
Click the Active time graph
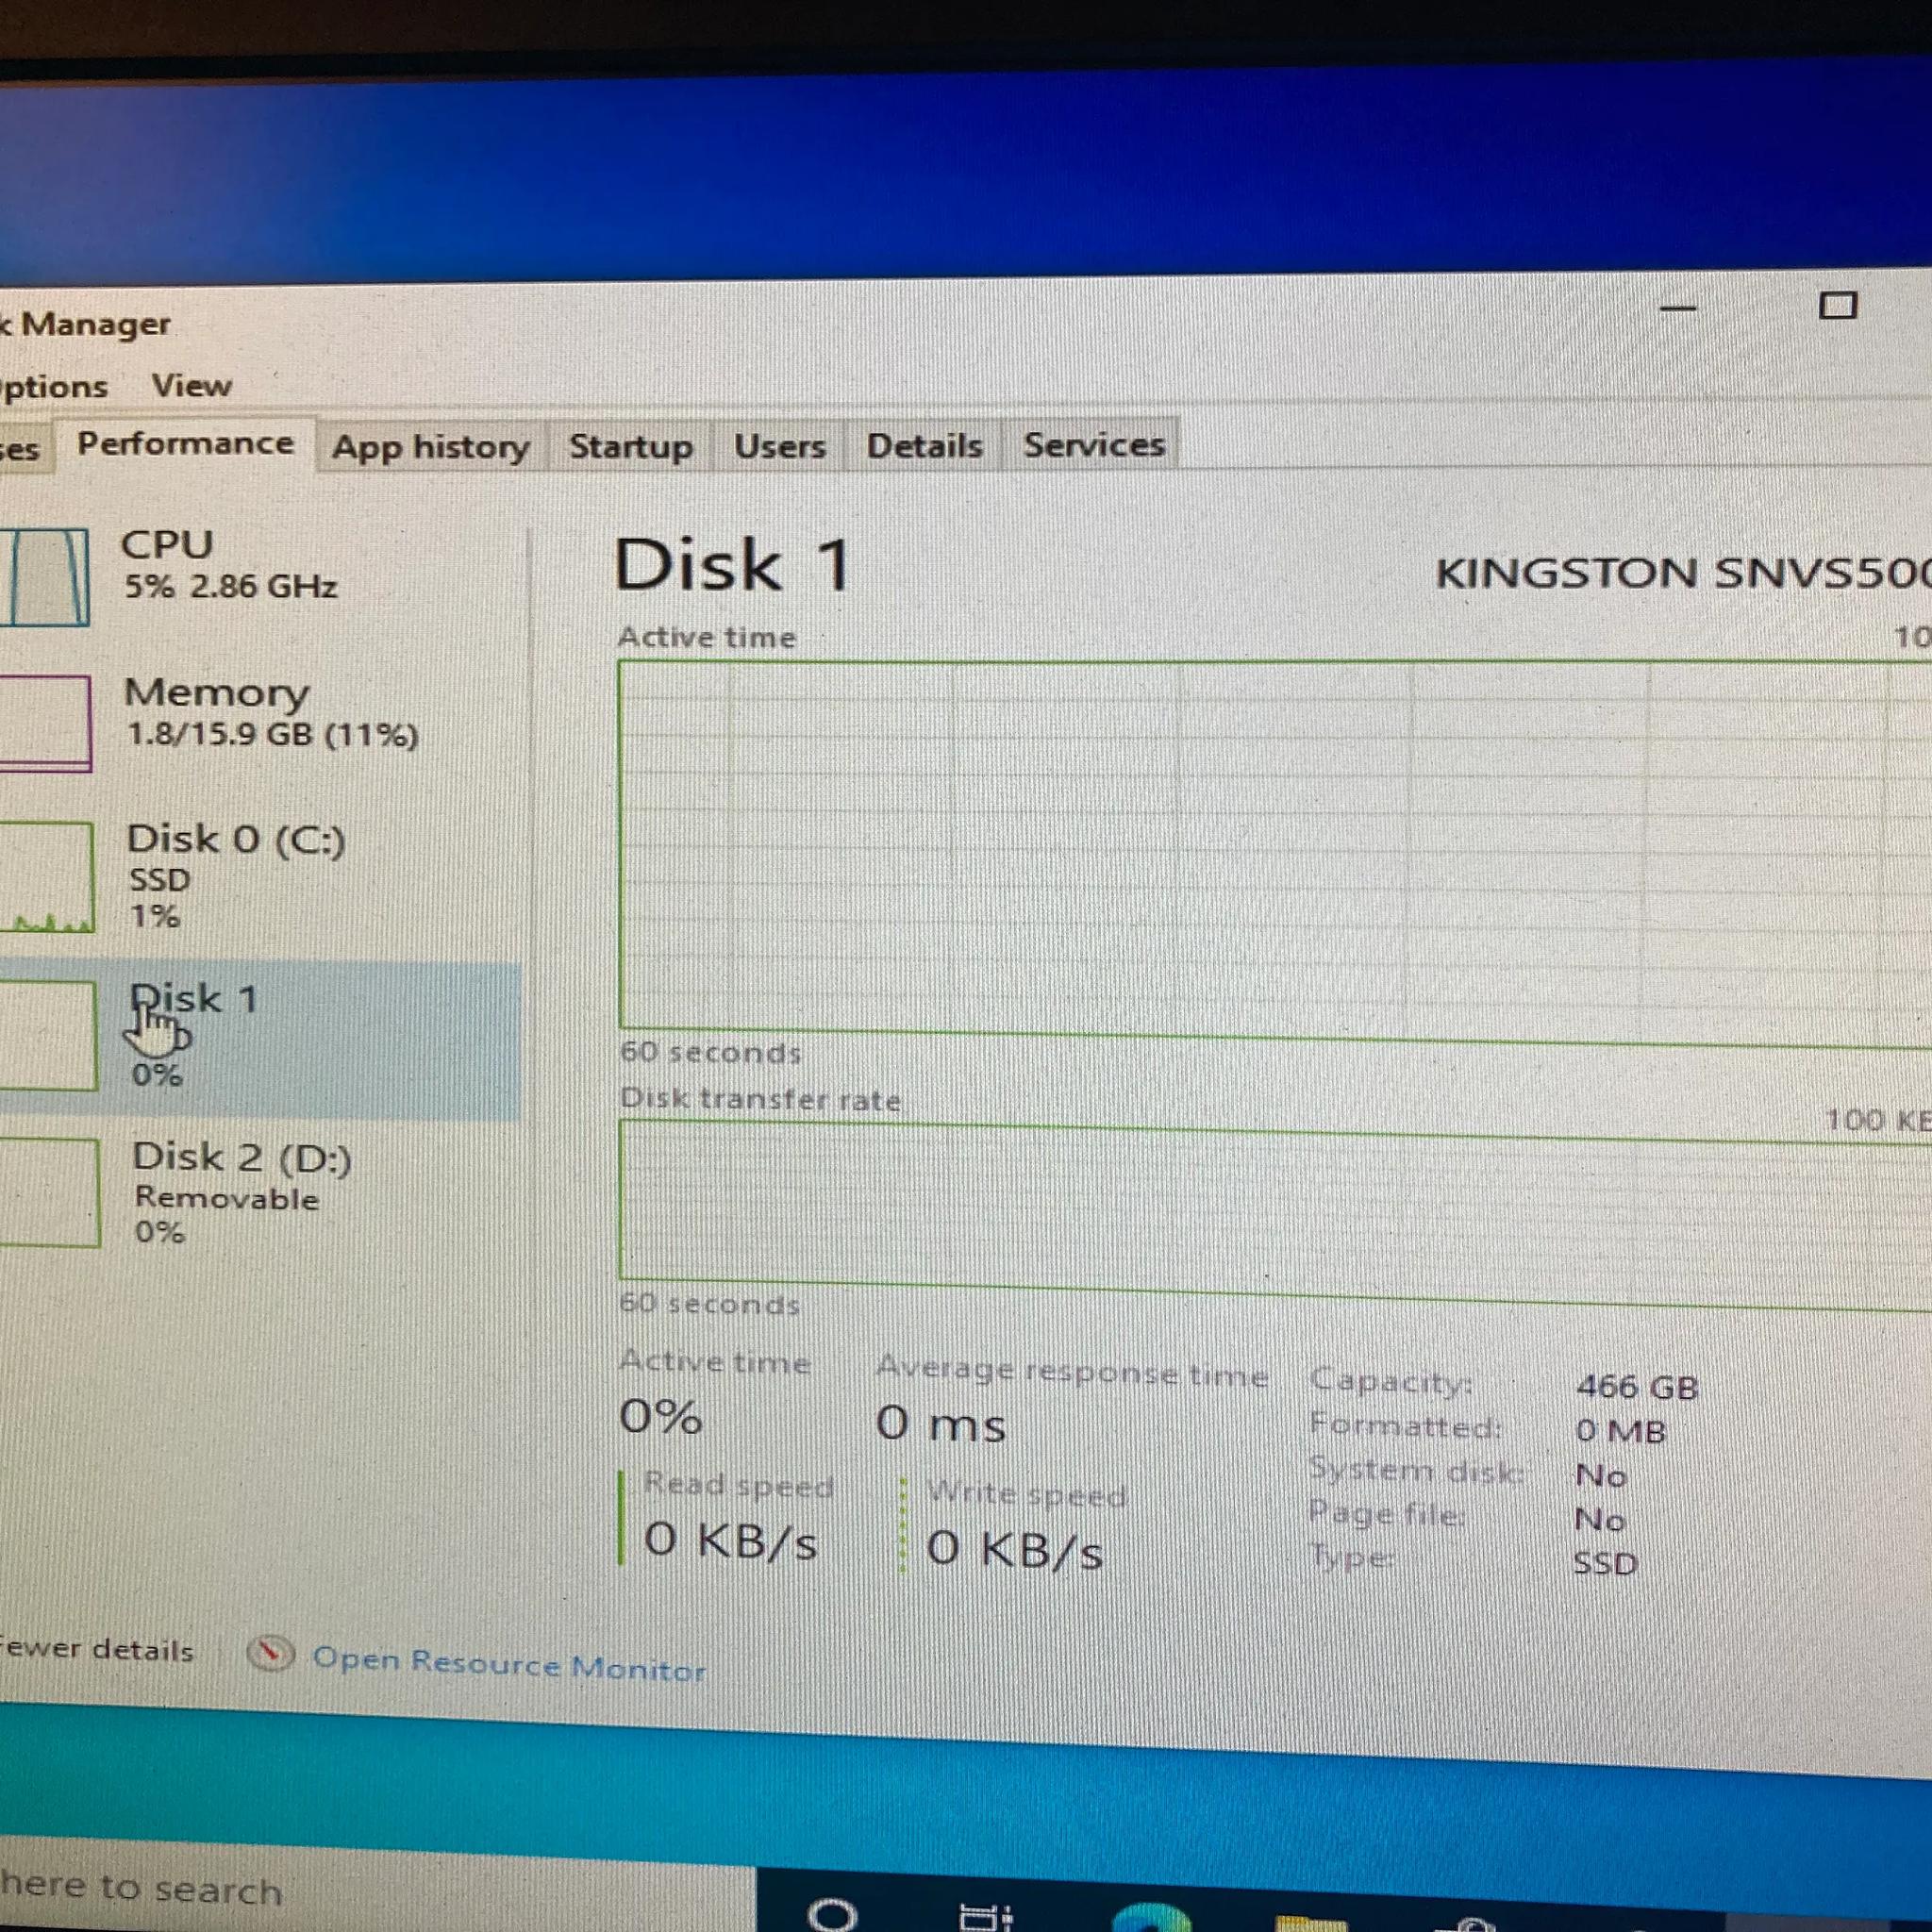[x=1275, y=852]
